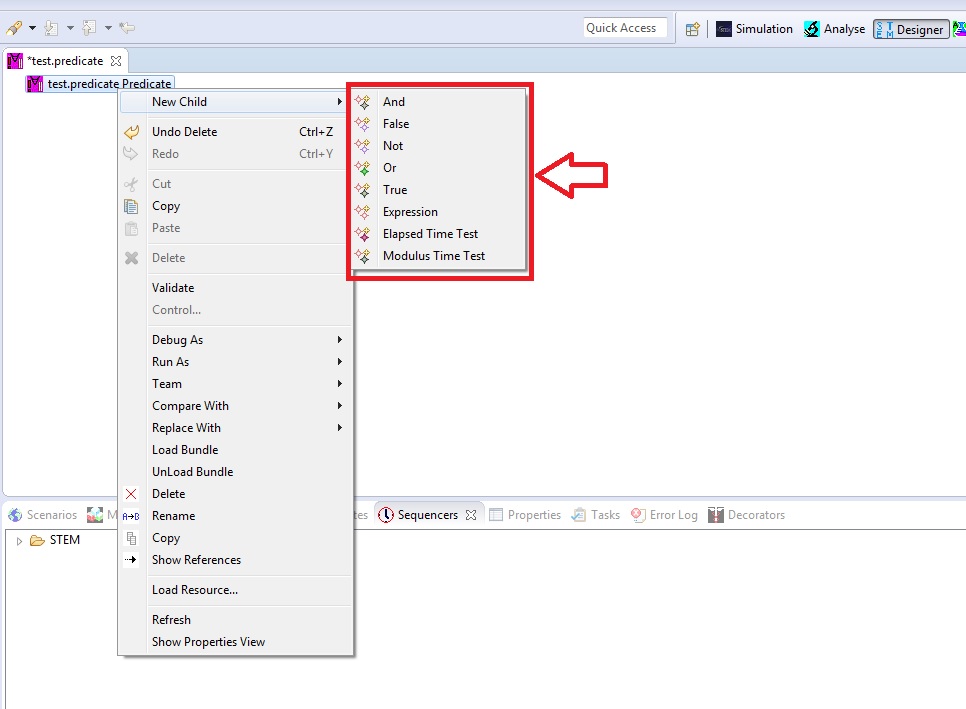Close the test.predicate editor tab
966x709 pixels.
tap(116, 61)
